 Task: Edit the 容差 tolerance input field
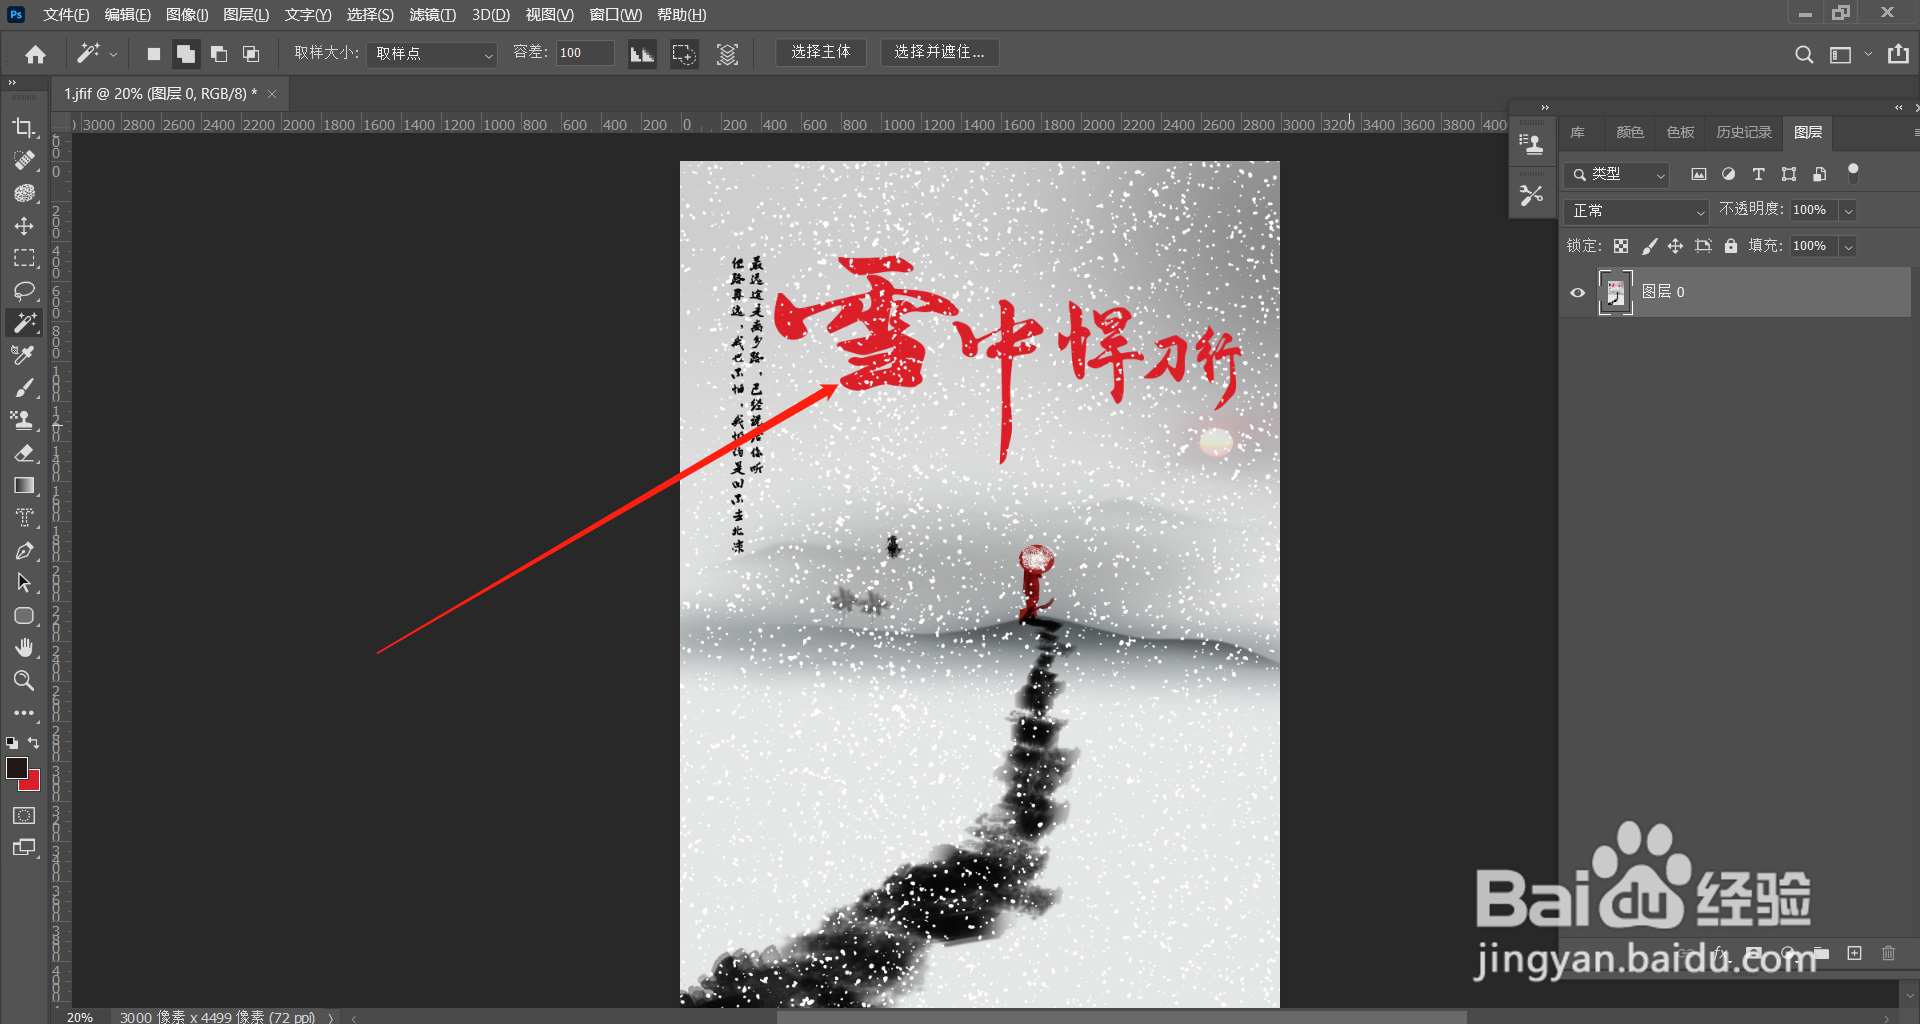coord(584,54)
